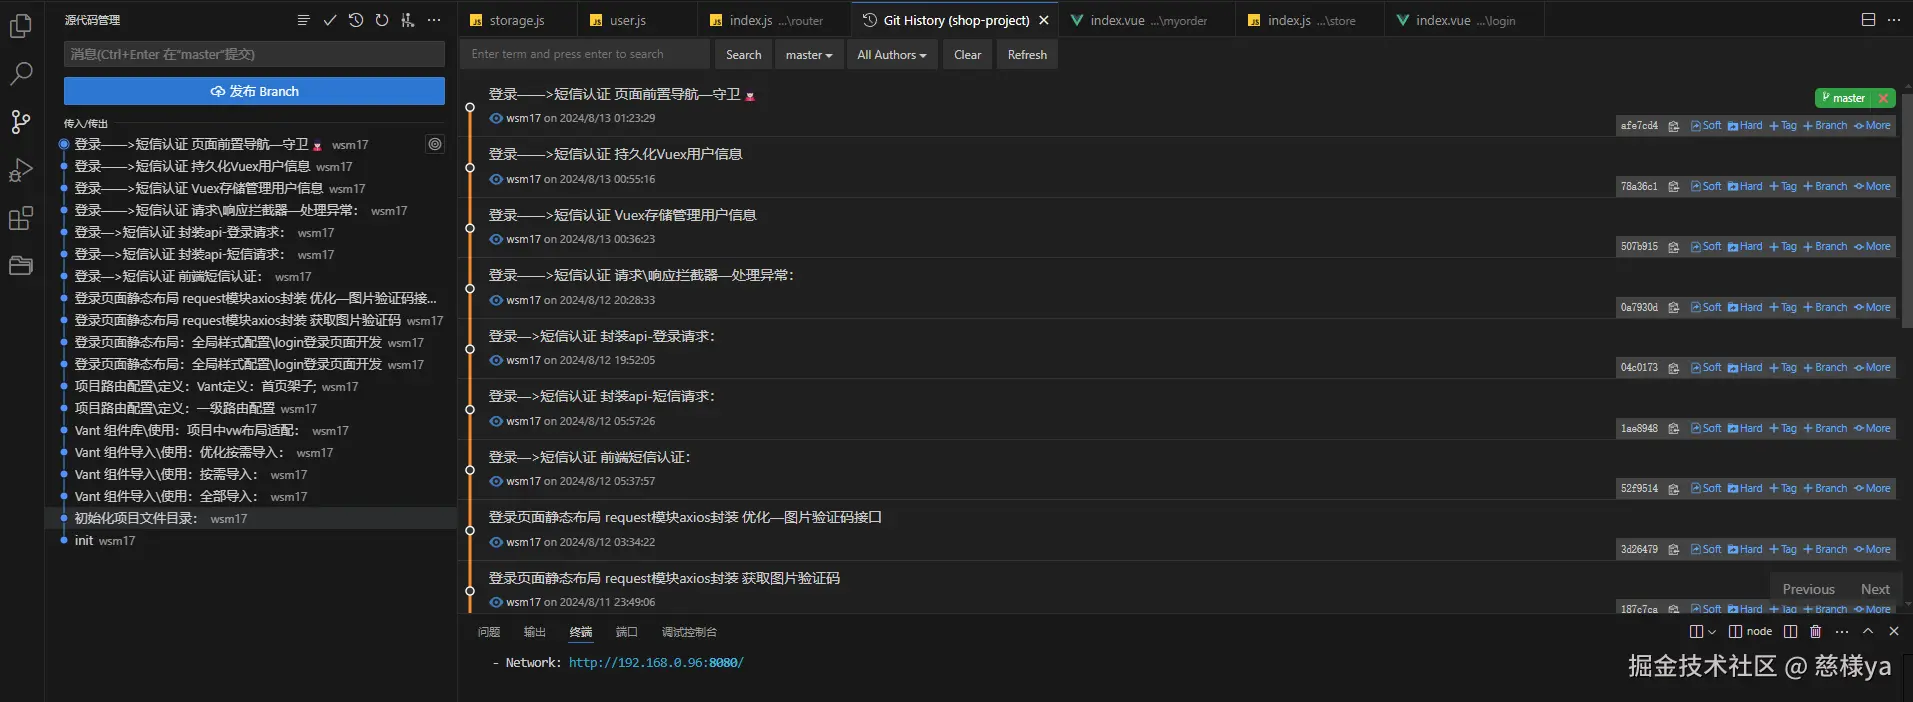This screenshot has height=702, width=1913.
Task: Open the Explorer files icon in activity bar
Action: 21,25
